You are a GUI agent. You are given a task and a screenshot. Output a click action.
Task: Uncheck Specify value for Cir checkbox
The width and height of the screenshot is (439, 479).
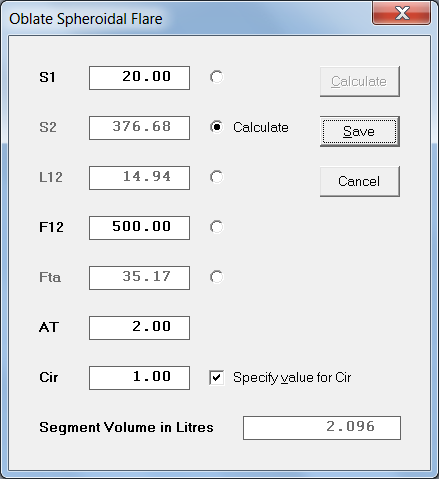click(217, 378)
